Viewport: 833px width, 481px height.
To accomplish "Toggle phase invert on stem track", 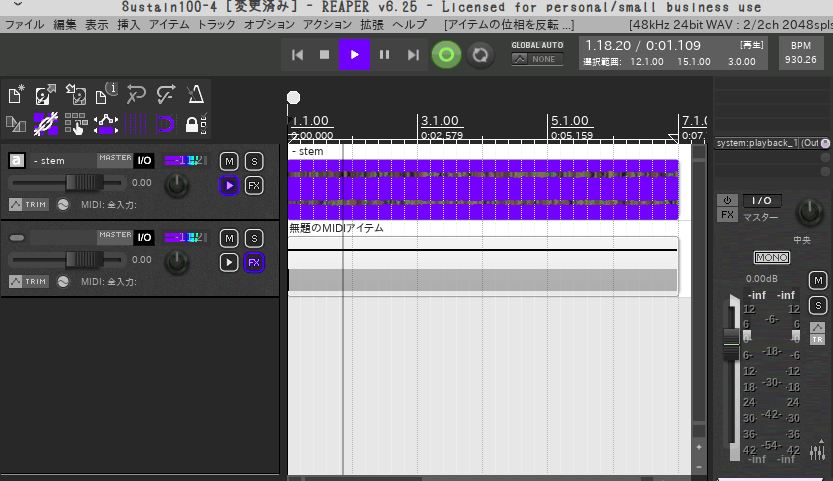I will tap(63, 205).
